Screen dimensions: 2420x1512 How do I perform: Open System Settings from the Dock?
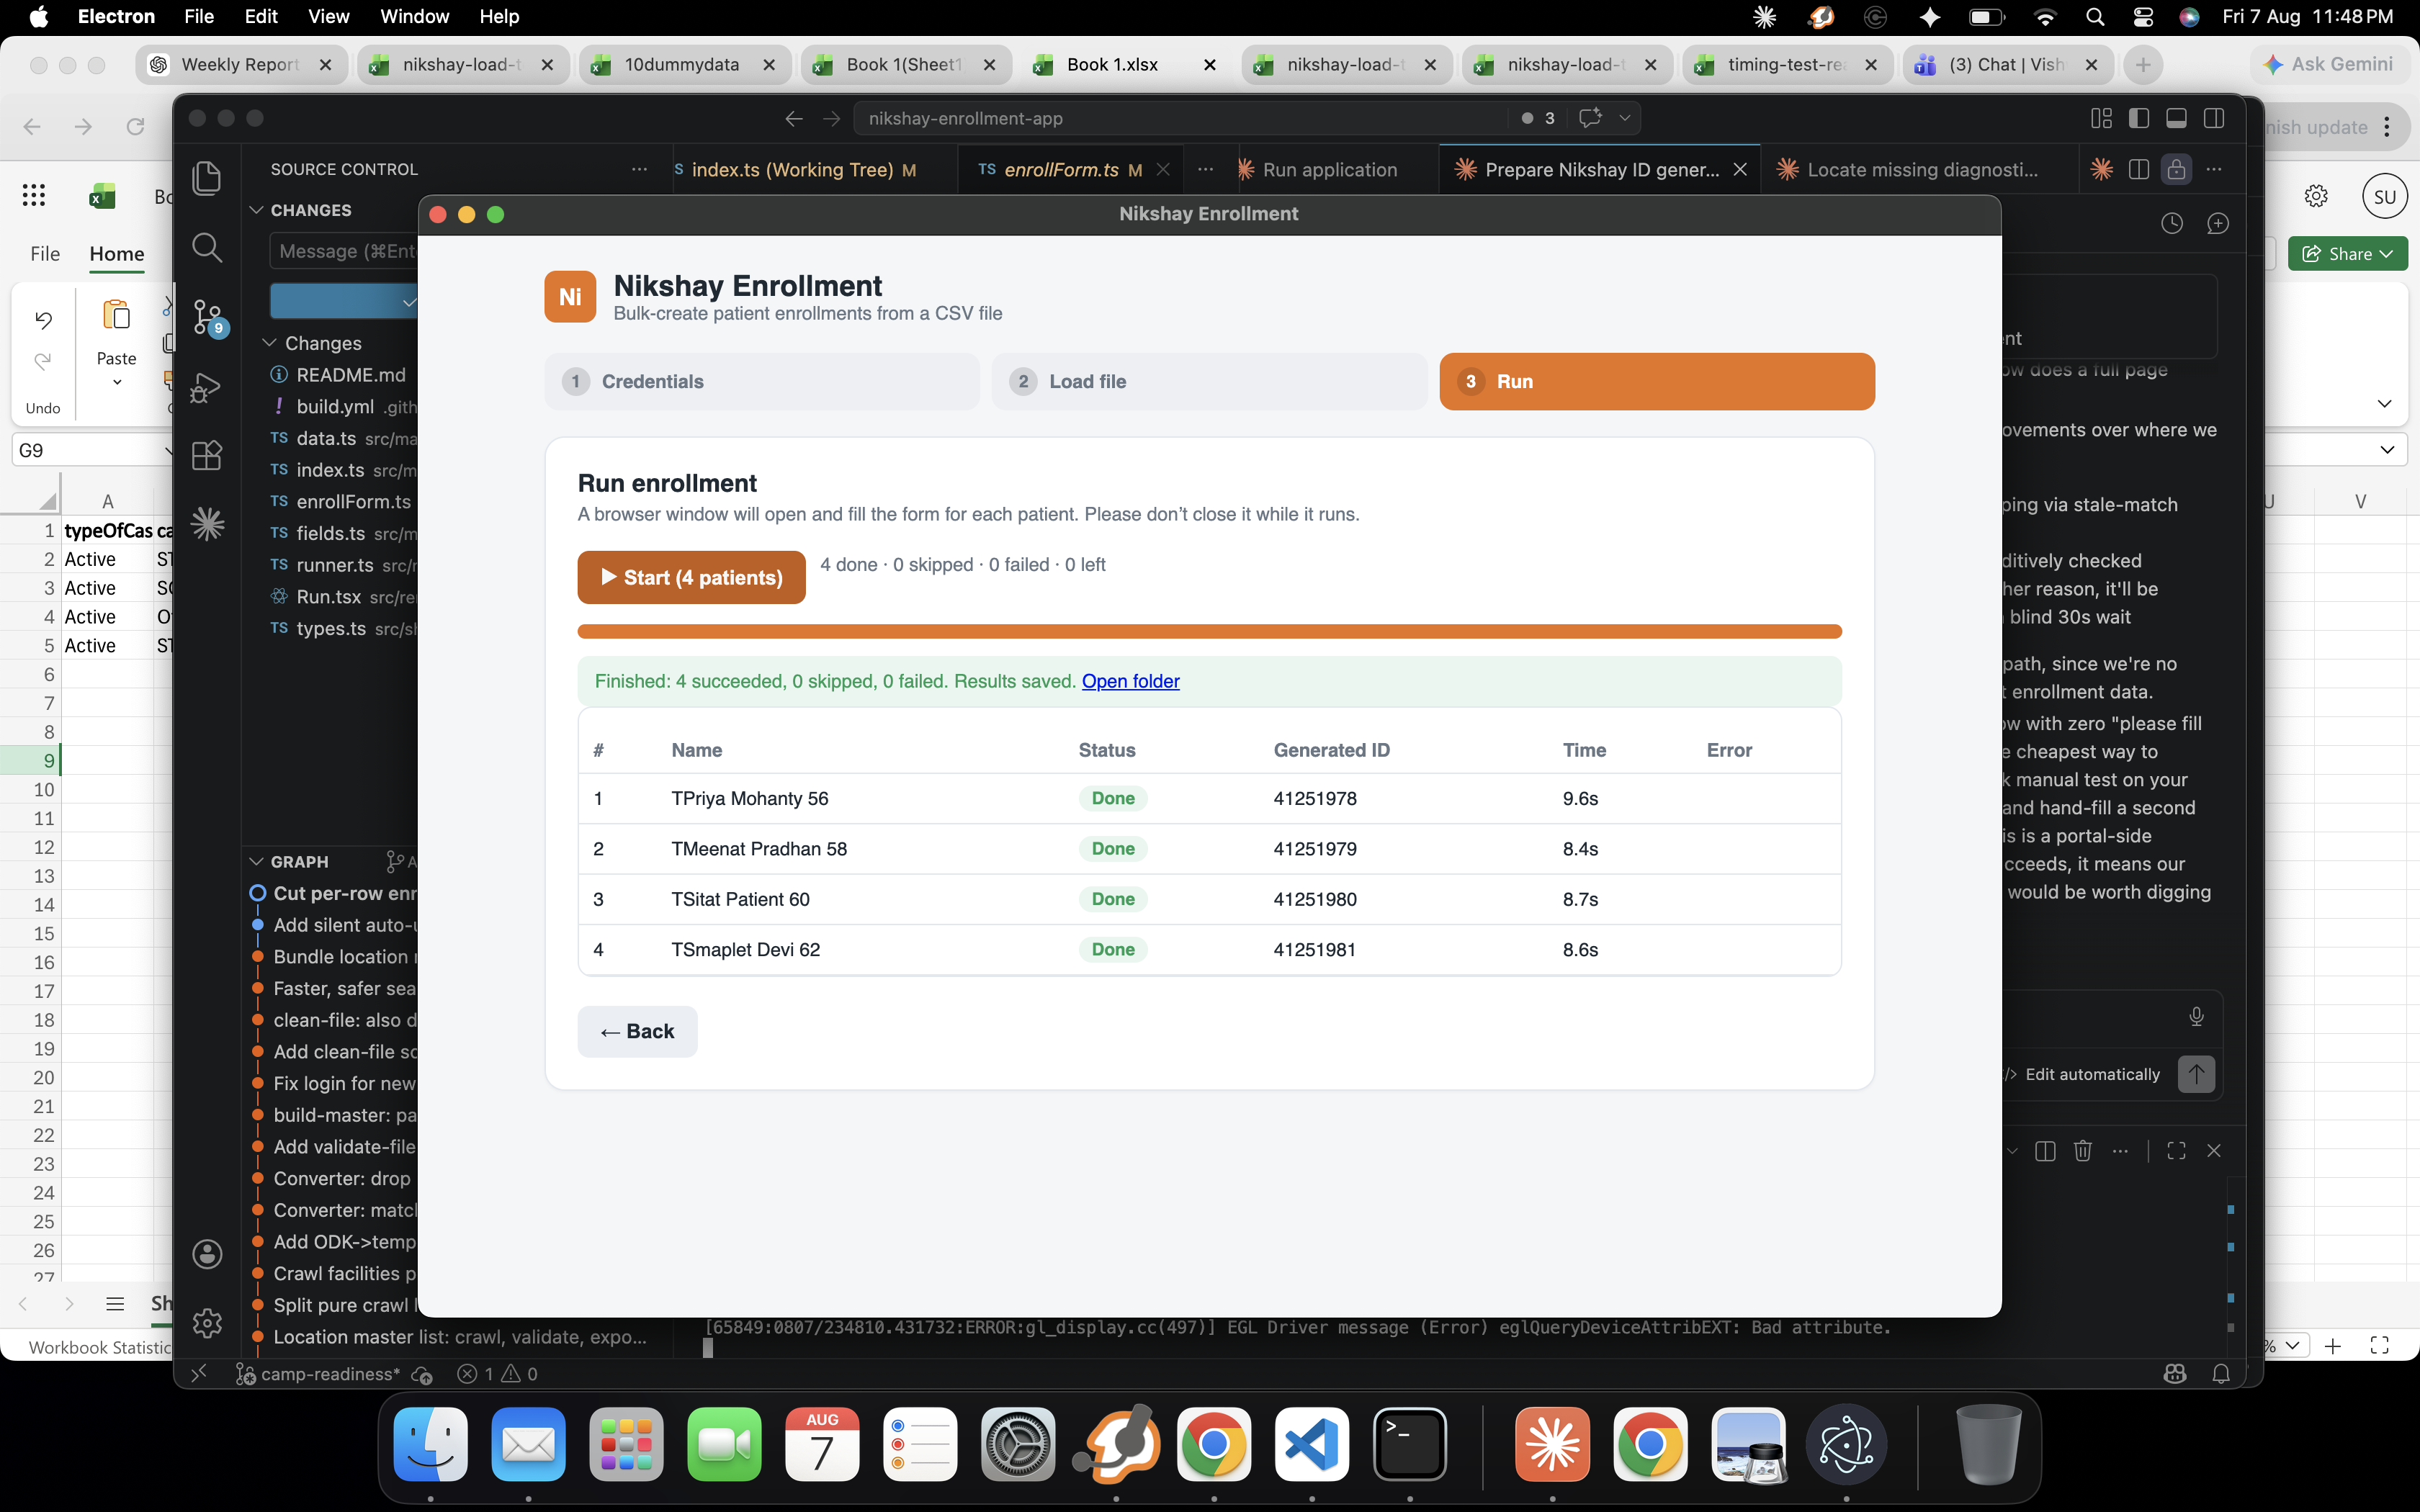coord(1018,1444)
